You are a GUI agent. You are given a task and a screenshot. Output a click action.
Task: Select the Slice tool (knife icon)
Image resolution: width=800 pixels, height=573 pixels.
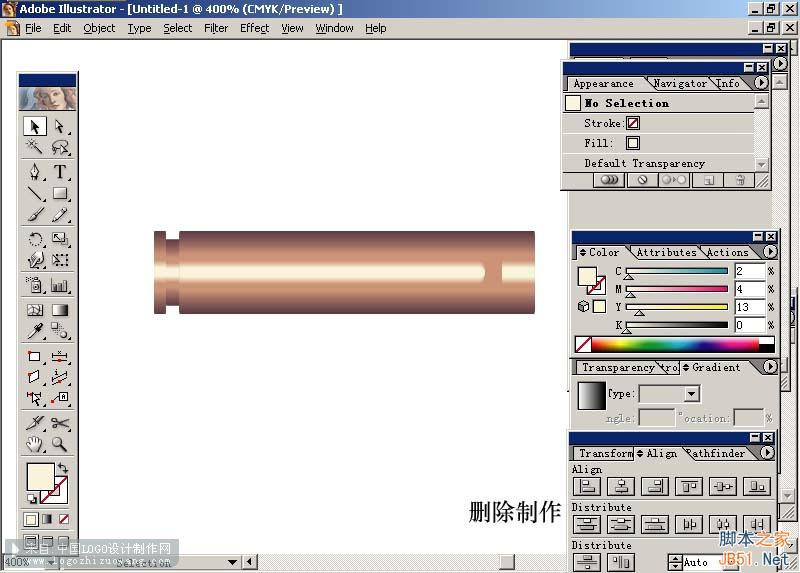point(35,422)
